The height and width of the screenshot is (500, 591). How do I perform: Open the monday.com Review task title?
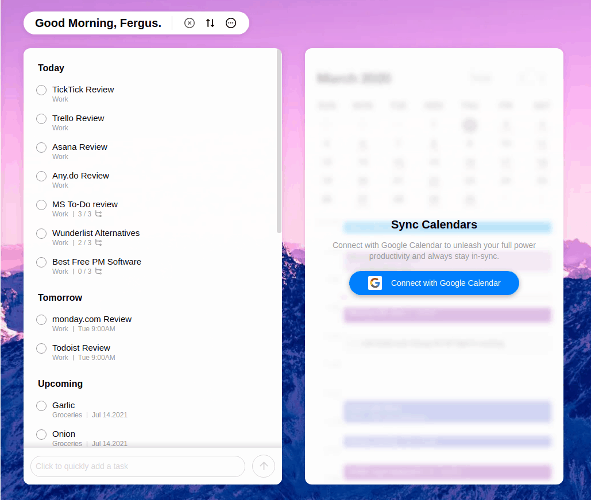(x=92, y=319)
